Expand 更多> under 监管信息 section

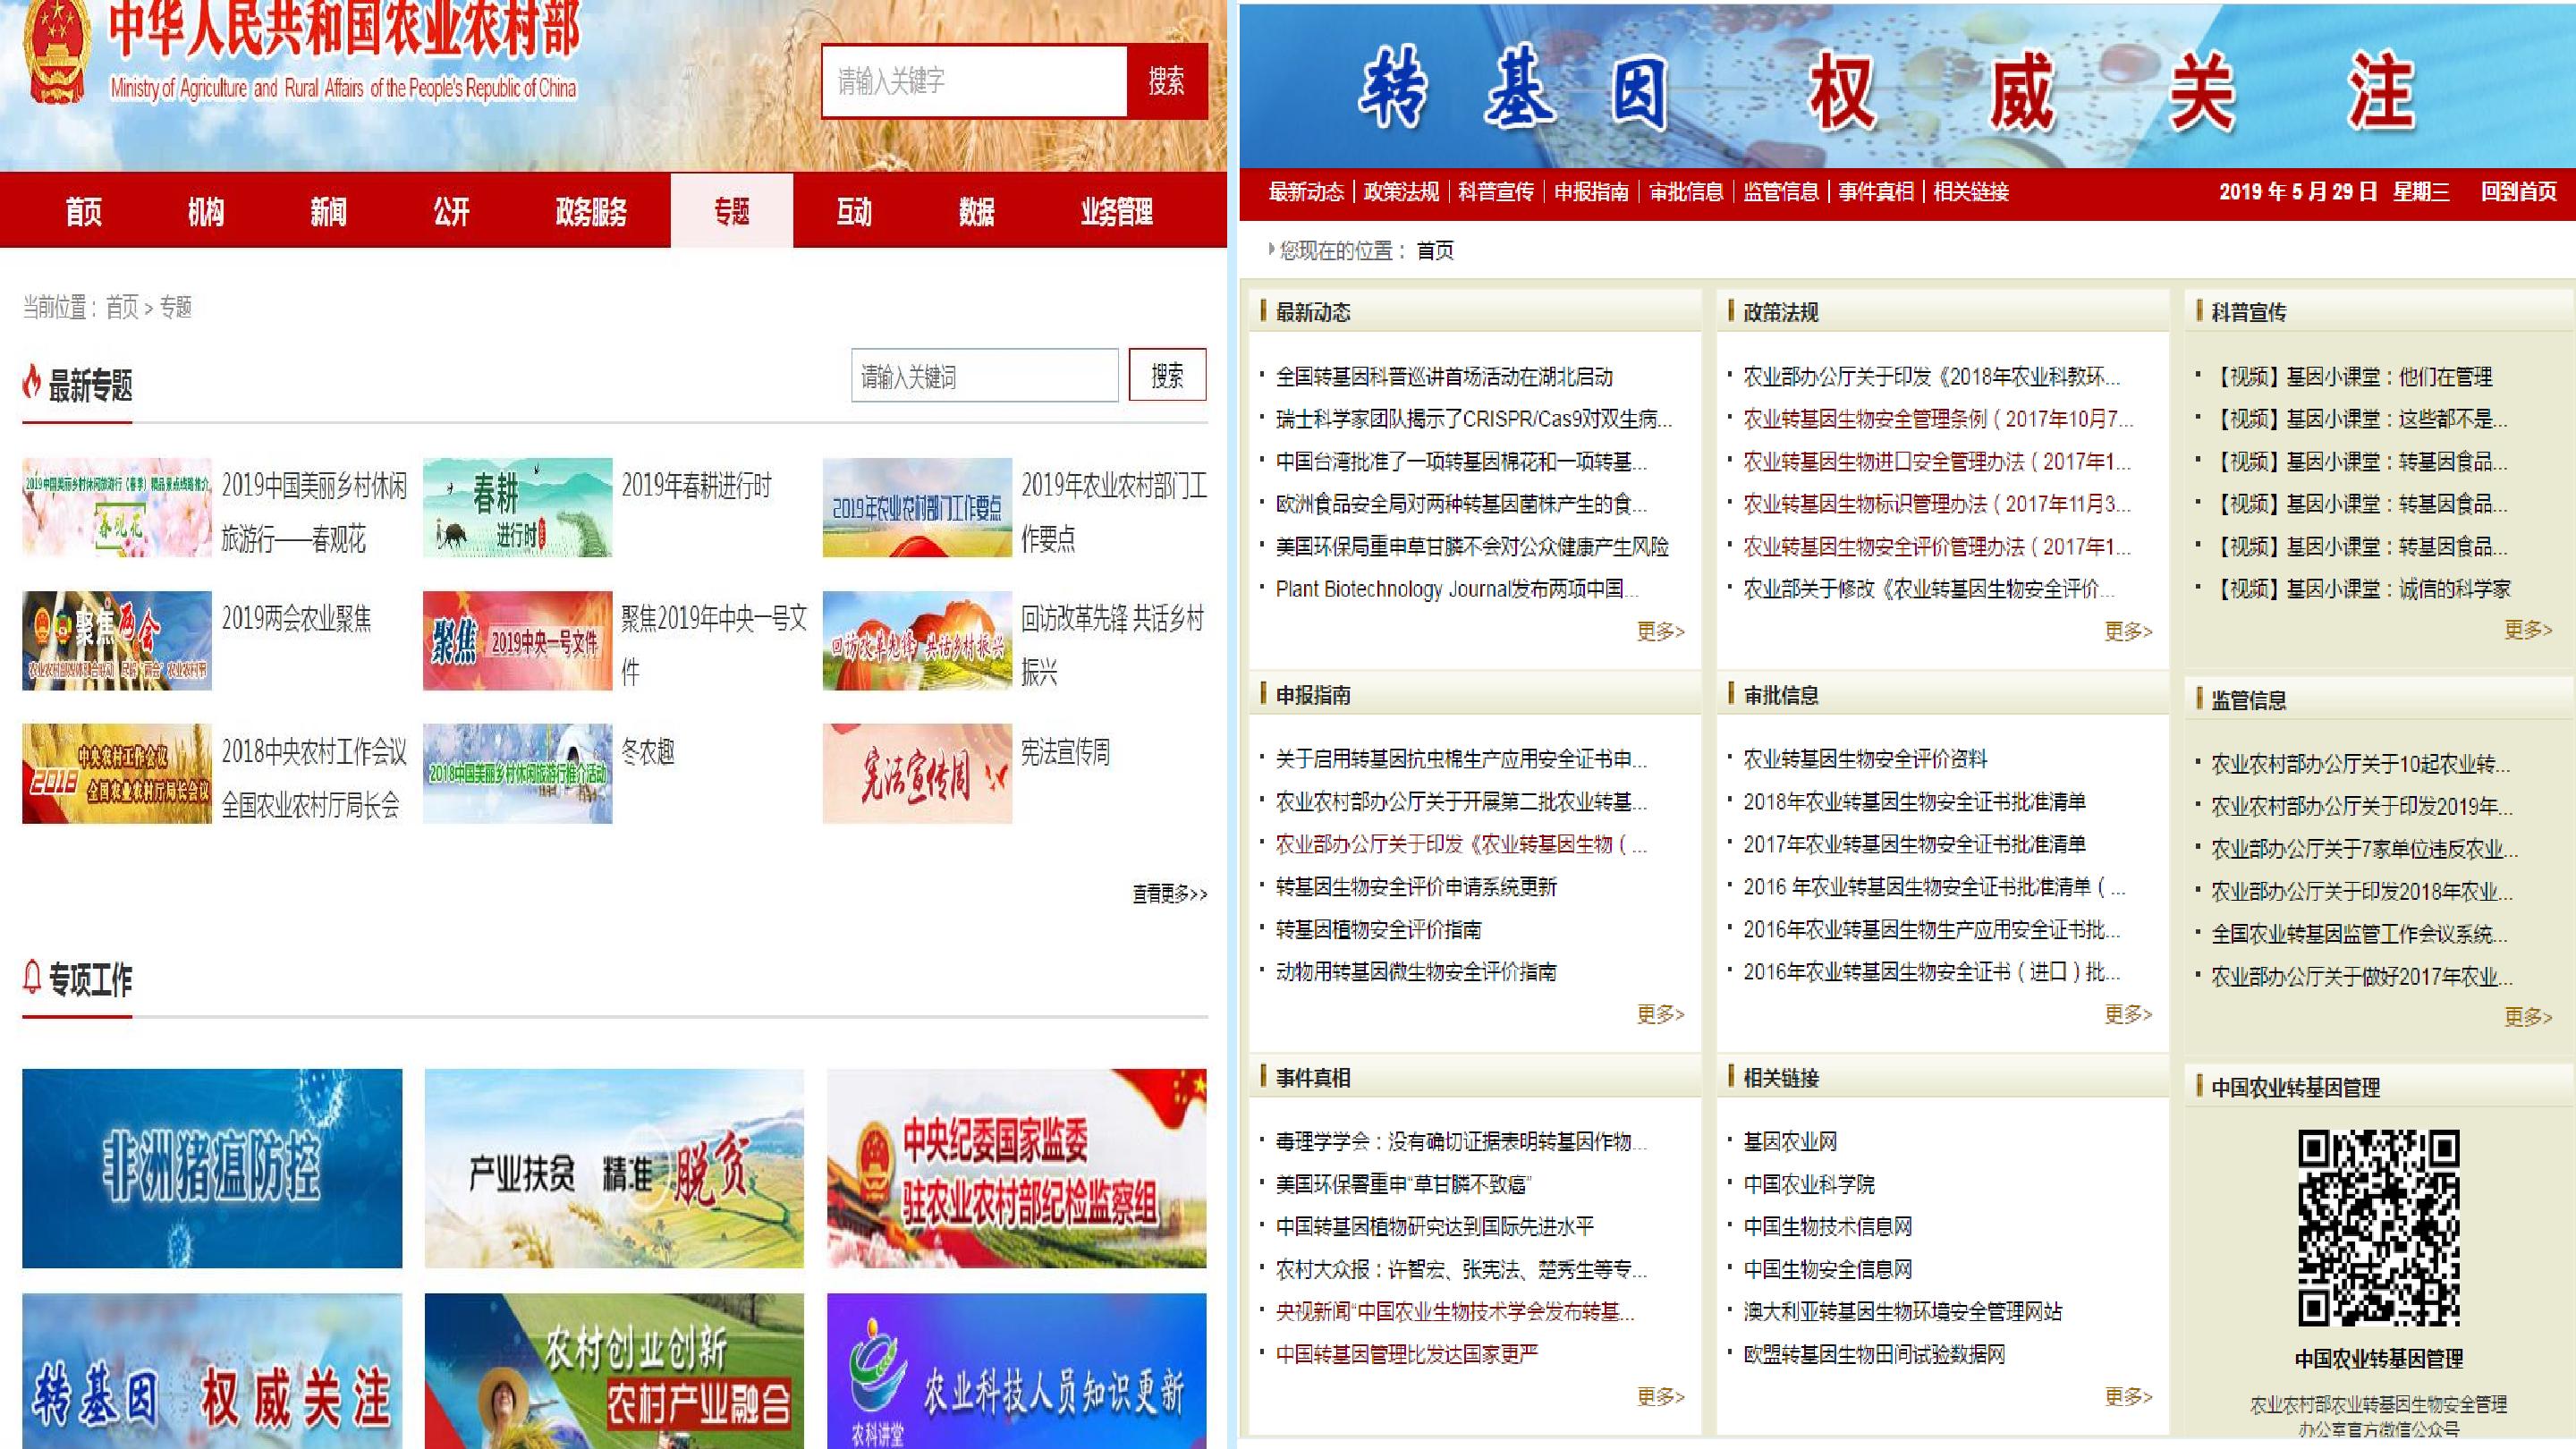click(2527, 1017)
